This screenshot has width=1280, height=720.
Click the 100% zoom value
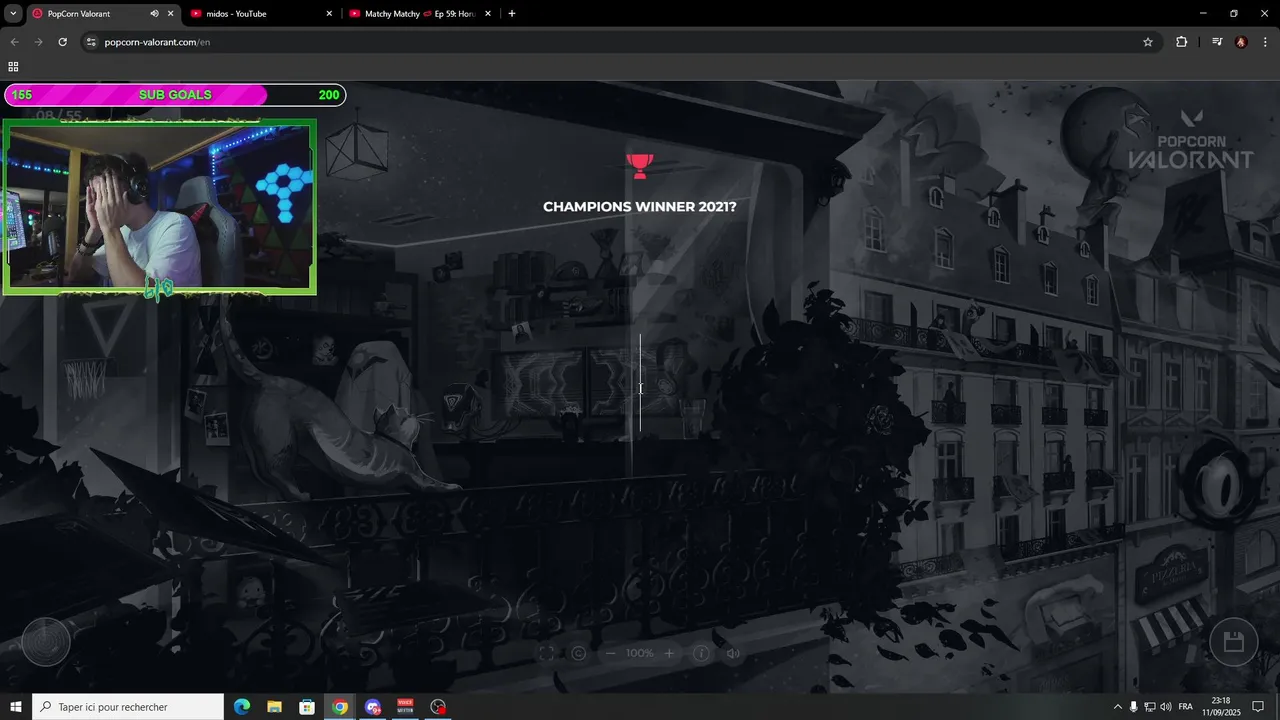coord(640,653)
